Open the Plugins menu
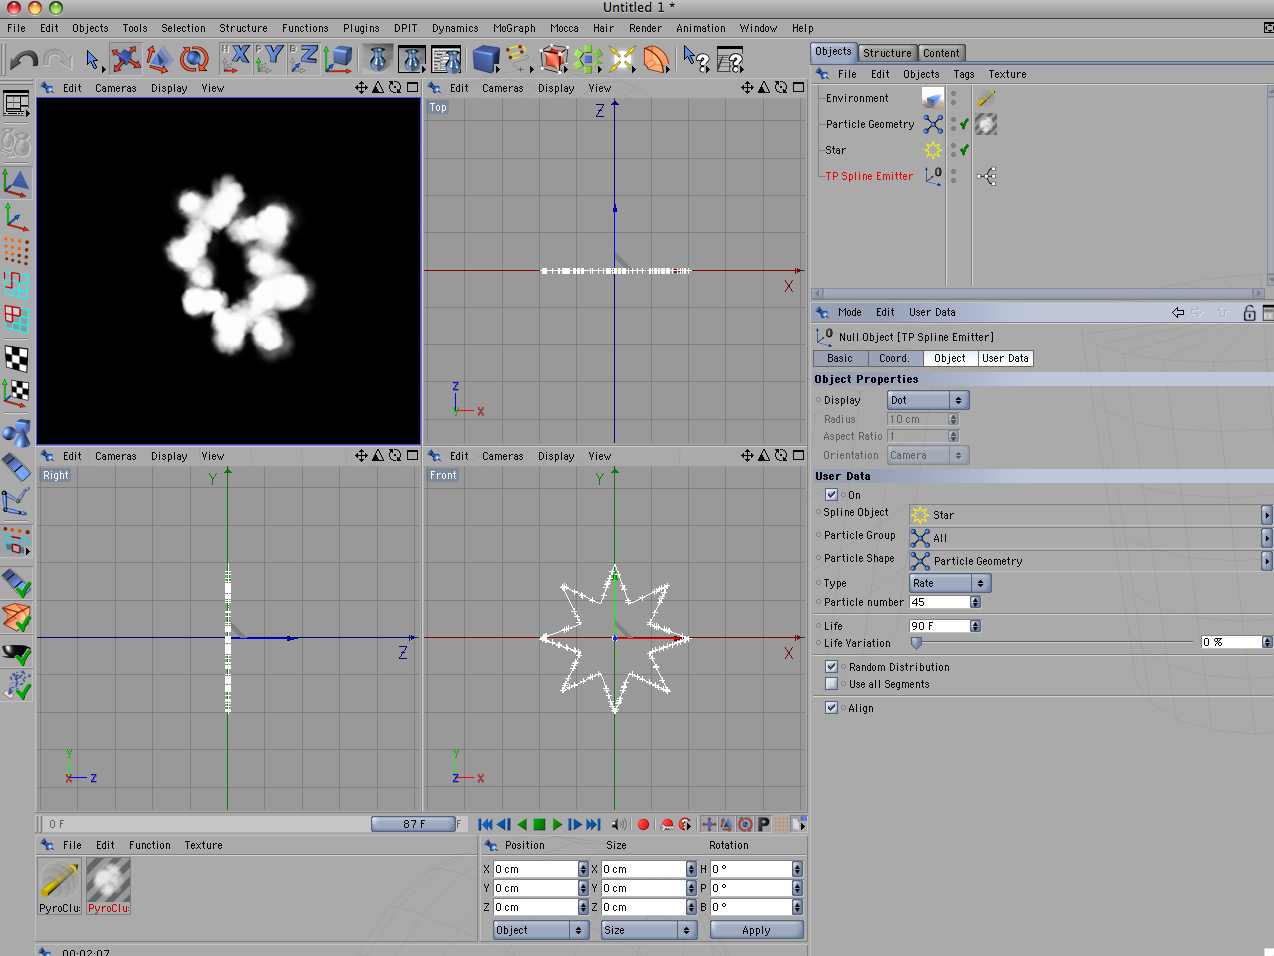Image resolution: width=1274 pixels, height=956 pixels. (361, 28)
